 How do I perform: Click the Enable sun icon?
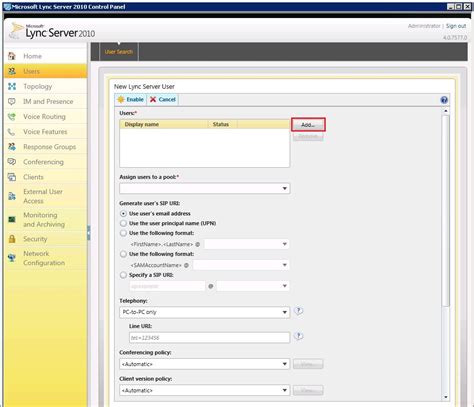121,99
